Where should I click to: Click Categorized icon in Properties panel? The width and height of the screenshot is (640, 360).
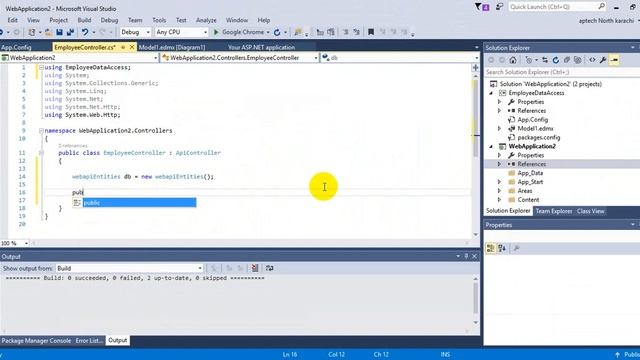point(491,248)
